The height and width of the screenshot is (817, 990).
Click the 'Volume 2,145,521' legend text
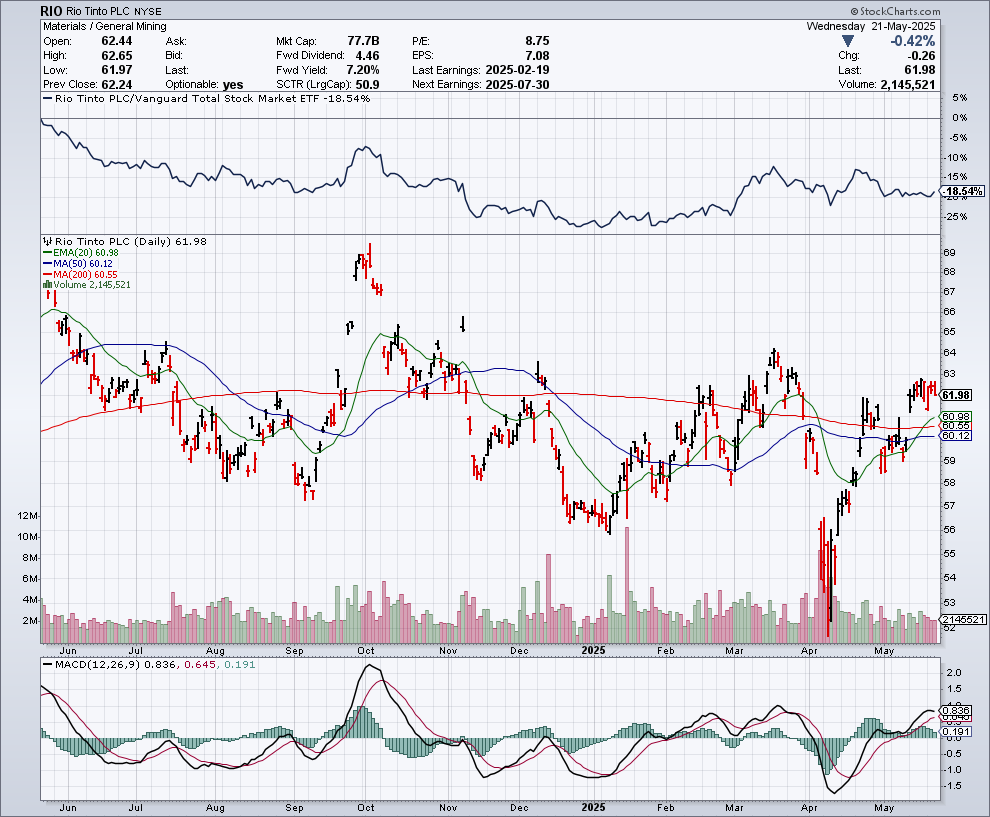click(92, 285)
